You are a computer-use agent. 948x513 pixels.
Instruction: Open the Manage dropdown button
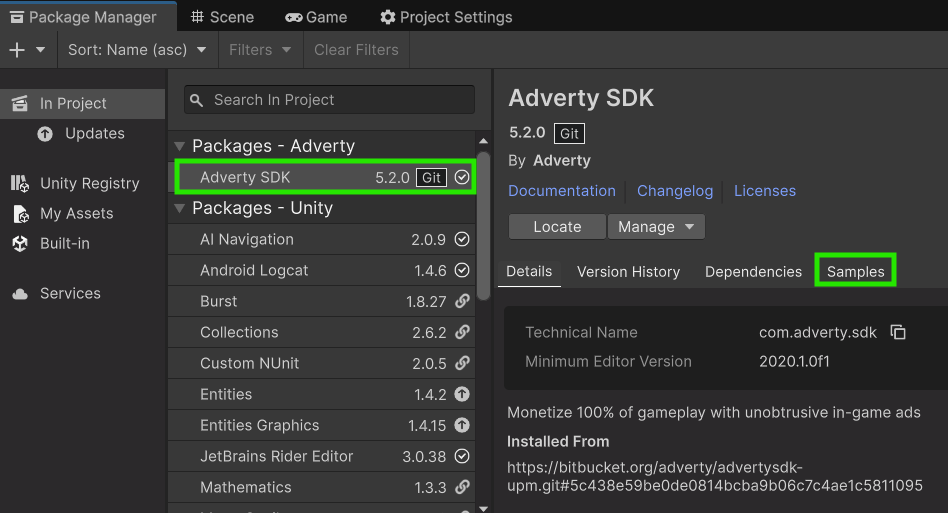pos(656,227)
